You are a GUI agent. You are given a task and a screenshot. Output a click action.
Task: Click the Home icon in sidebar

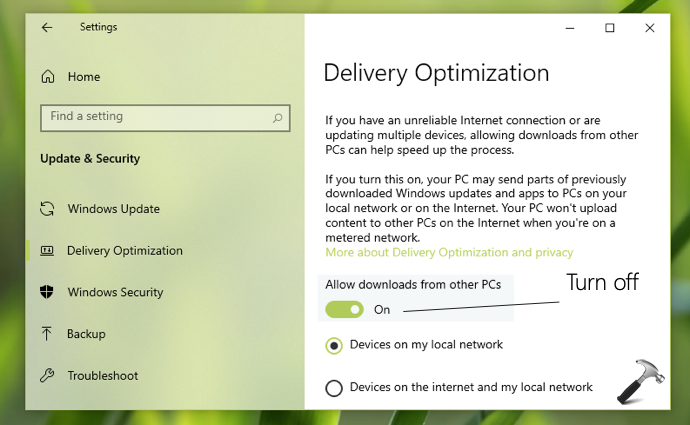(47, 76)
